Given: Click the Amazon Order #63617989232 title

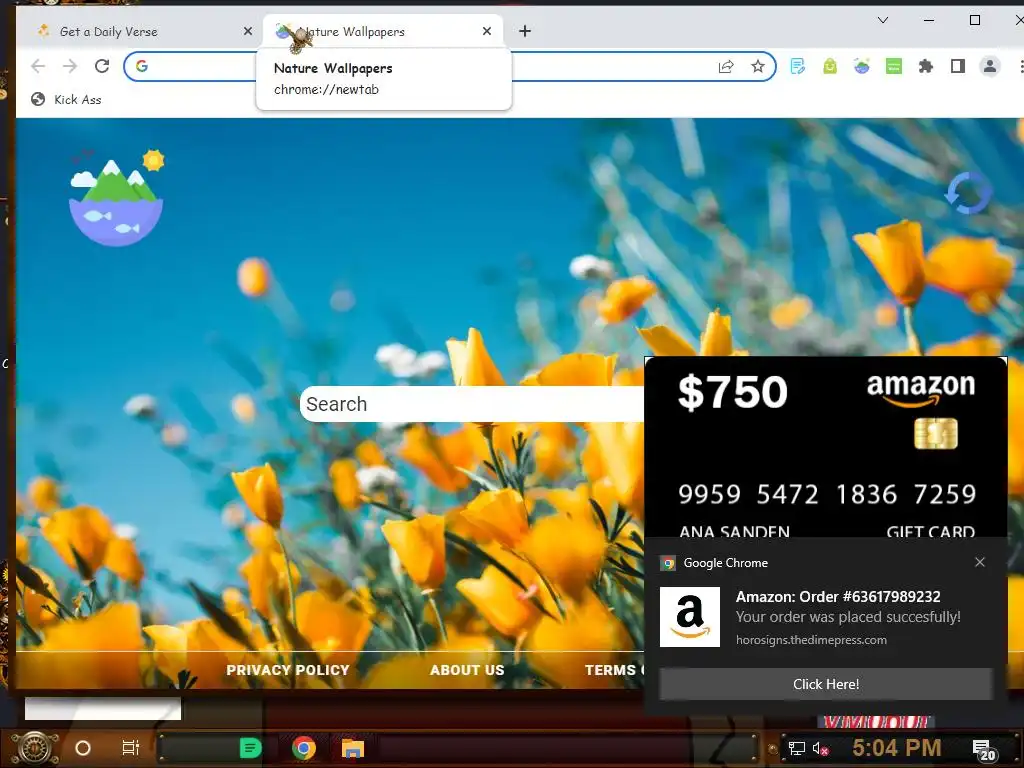Looking at the screenshot, I should pos(838,596).
